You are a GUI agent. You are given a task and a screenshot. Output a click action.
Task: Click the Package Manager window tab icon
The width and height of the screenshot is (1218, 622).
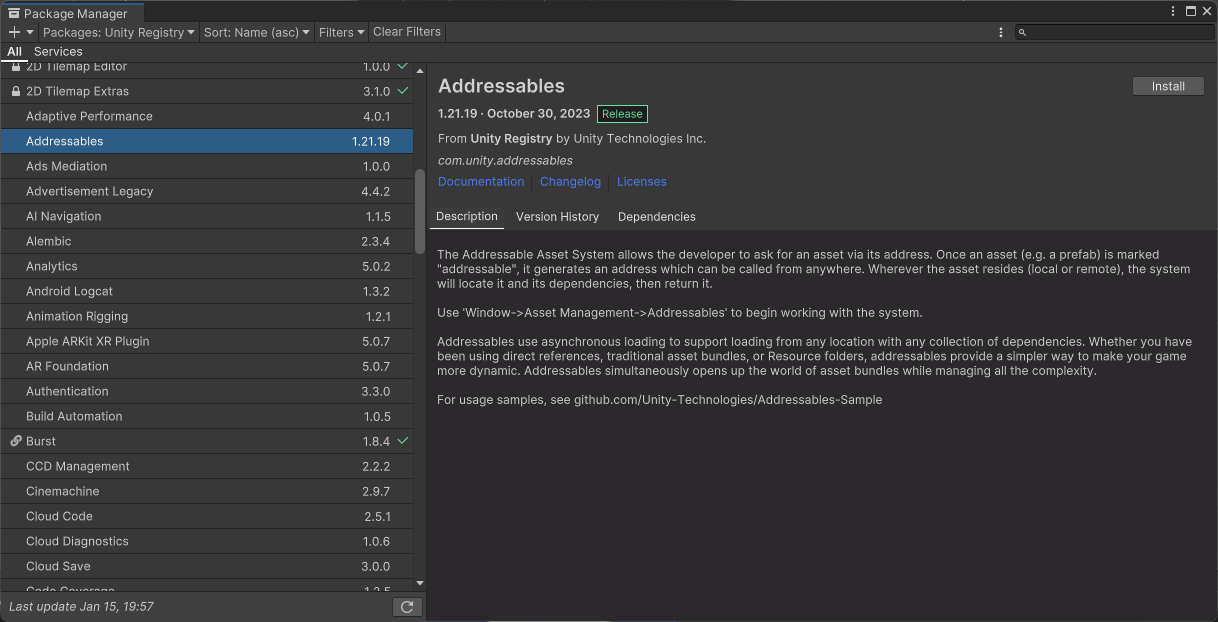[14, 13]
